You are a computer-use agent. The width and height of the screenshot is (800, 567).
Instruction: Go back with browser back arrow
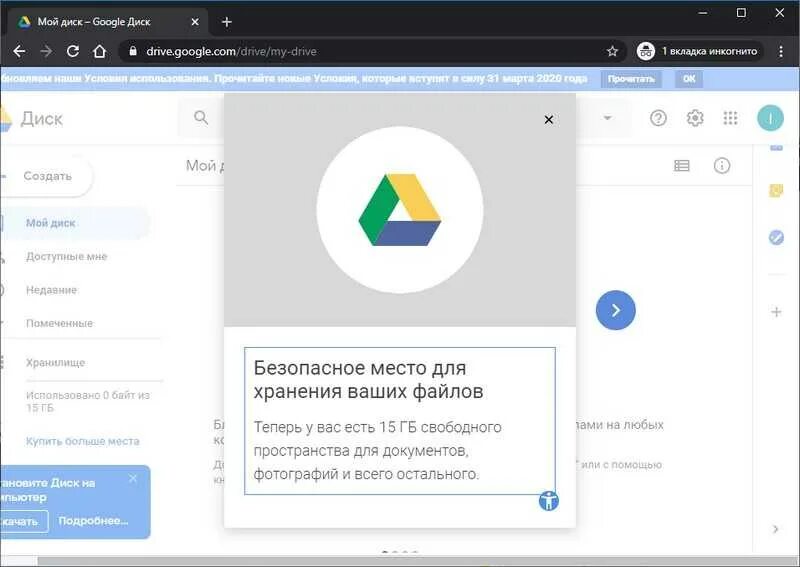(19, 51)
